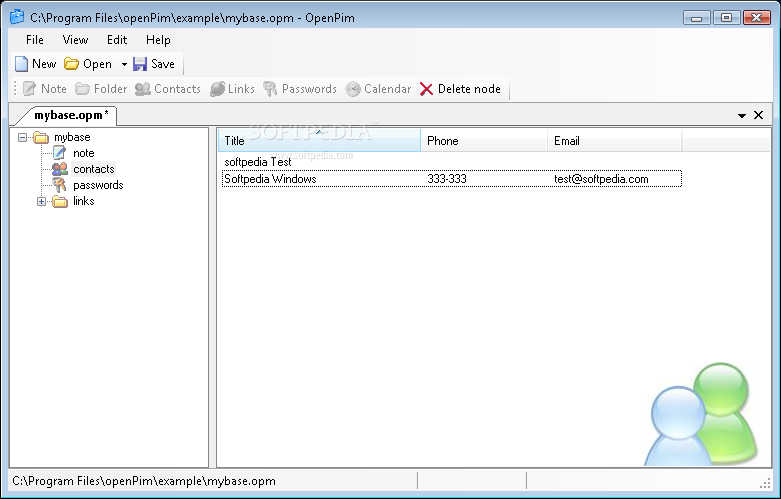The width and height of the screenshot is (781, 499).
Task: Click the toolbar drag grip handle
Action: pyautogui.click(x=15, y=89)
